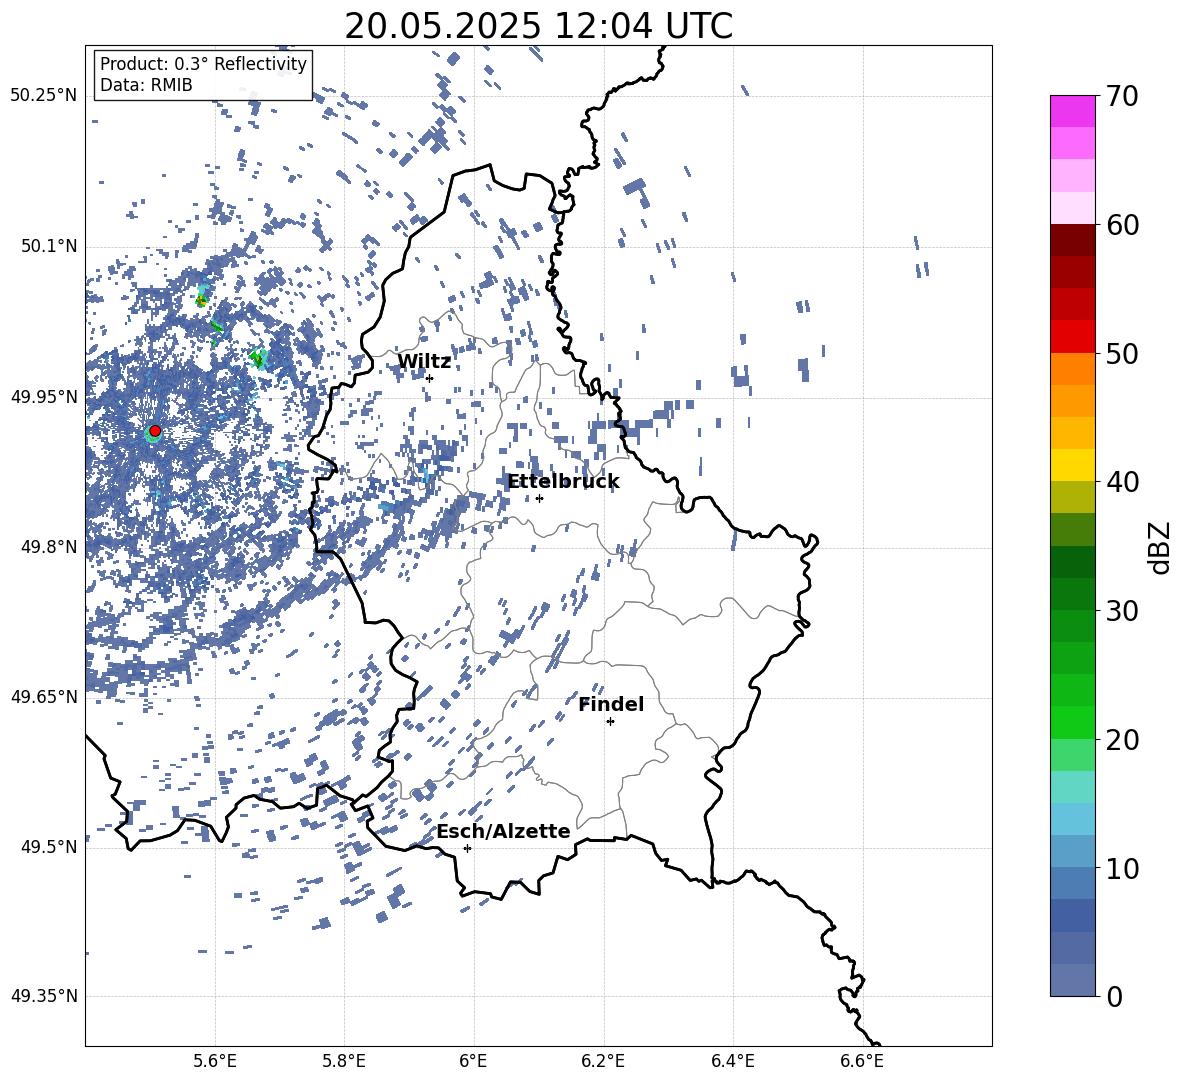Click the 6°E longitude tick label
Screen dimensions: 1184x1081
pos(473,1061)
